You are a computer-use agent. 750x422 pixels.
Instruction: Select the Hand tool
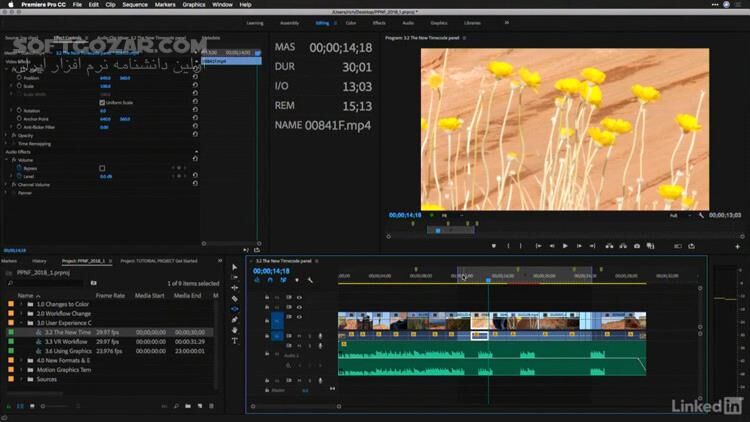click(x=234, y=330)
